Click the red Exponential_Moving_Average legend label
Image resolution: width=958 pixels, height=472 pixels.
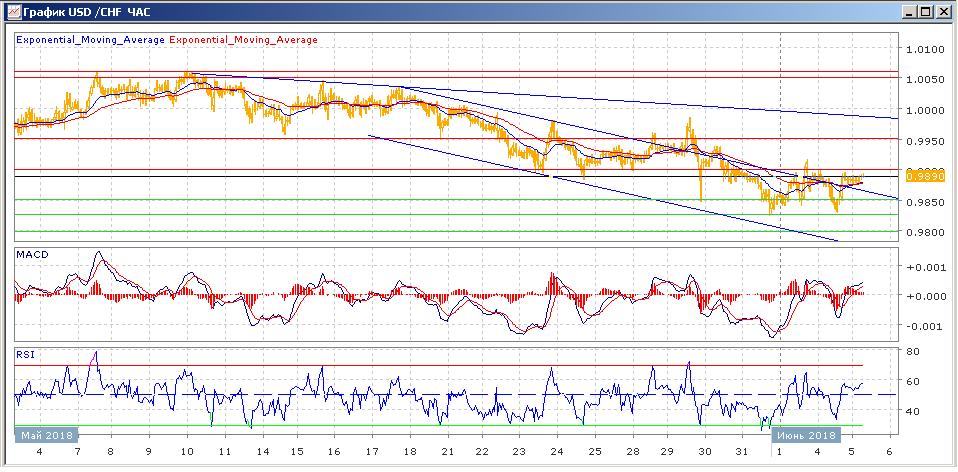pyautogui.click(x=244, y=40)
